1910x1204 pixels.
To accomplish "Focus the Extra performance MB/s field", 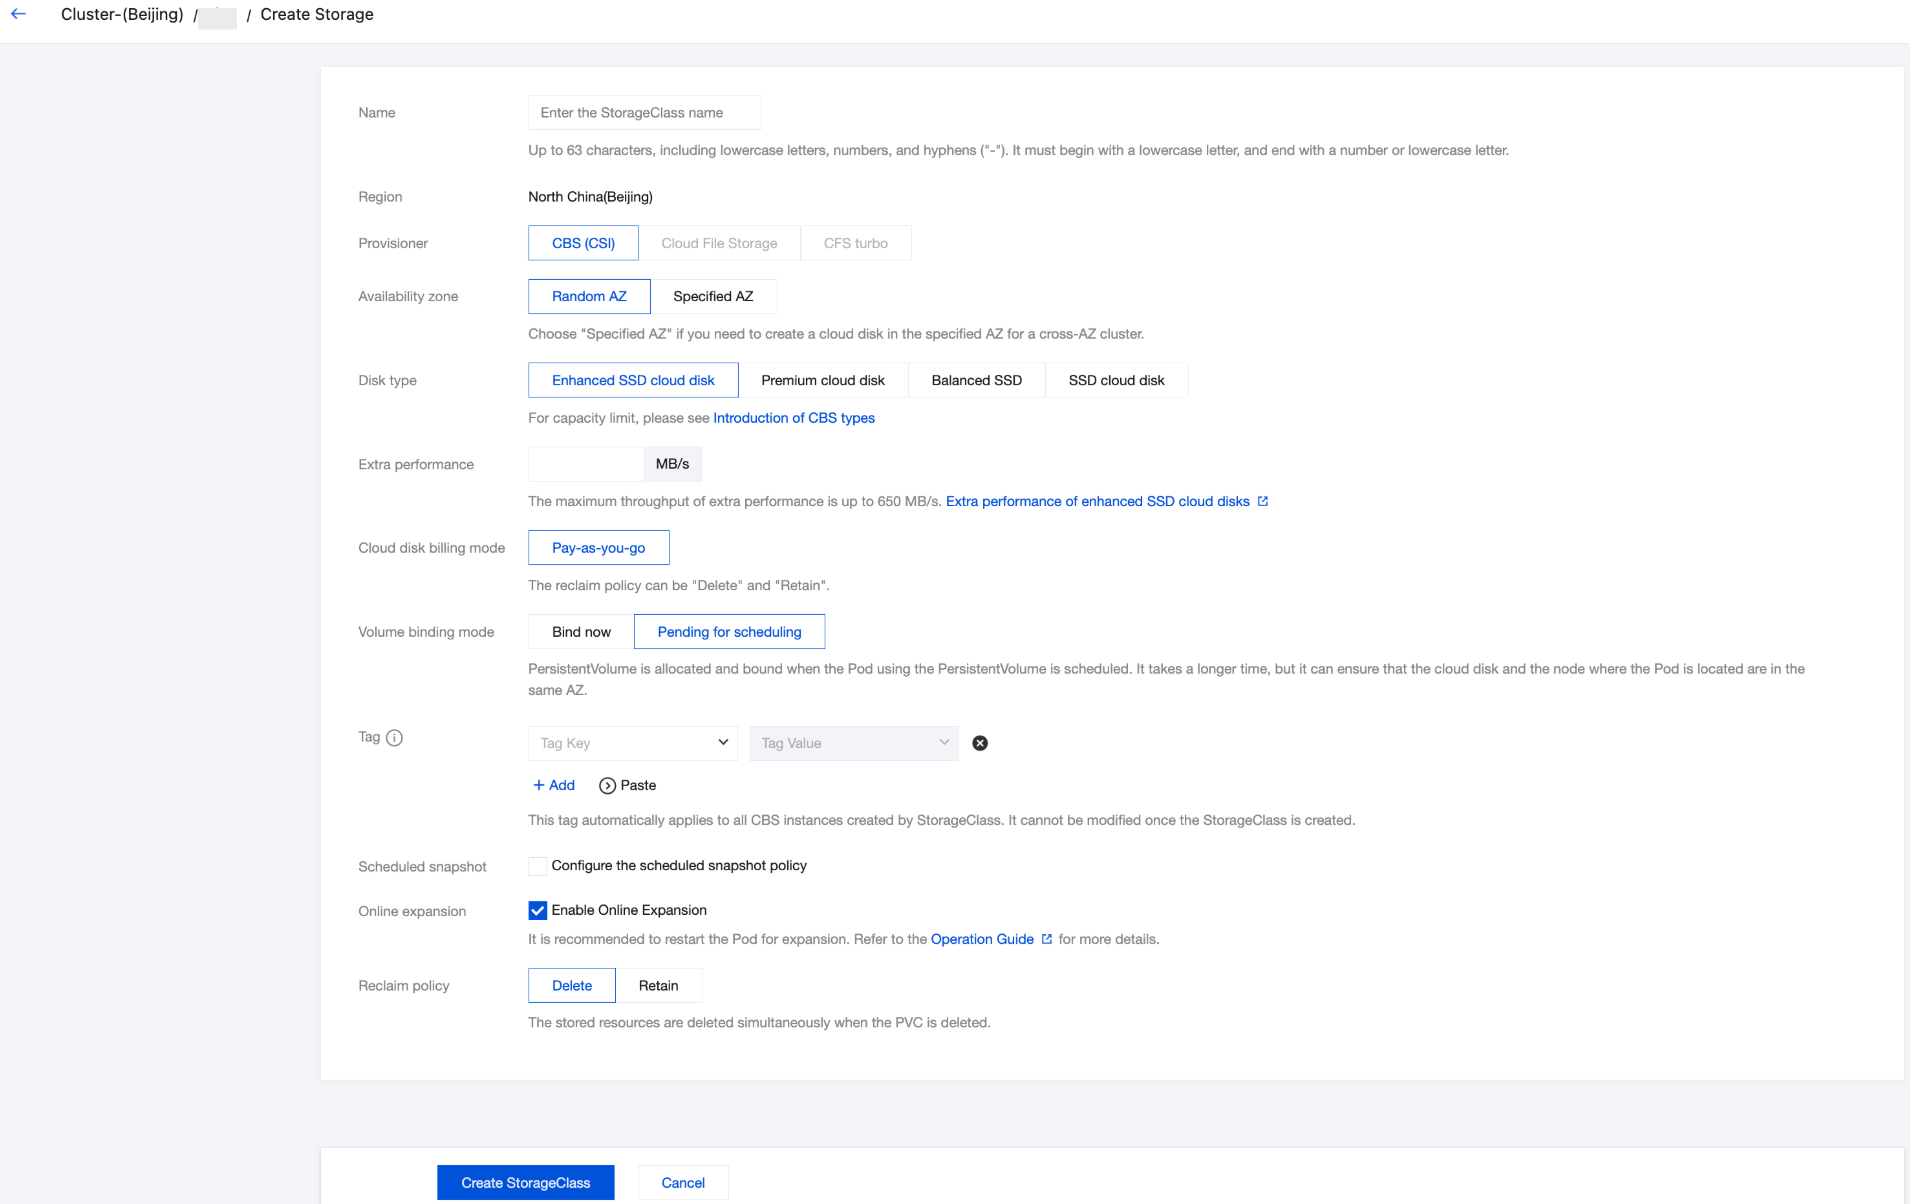I will (x=586, y=464).
